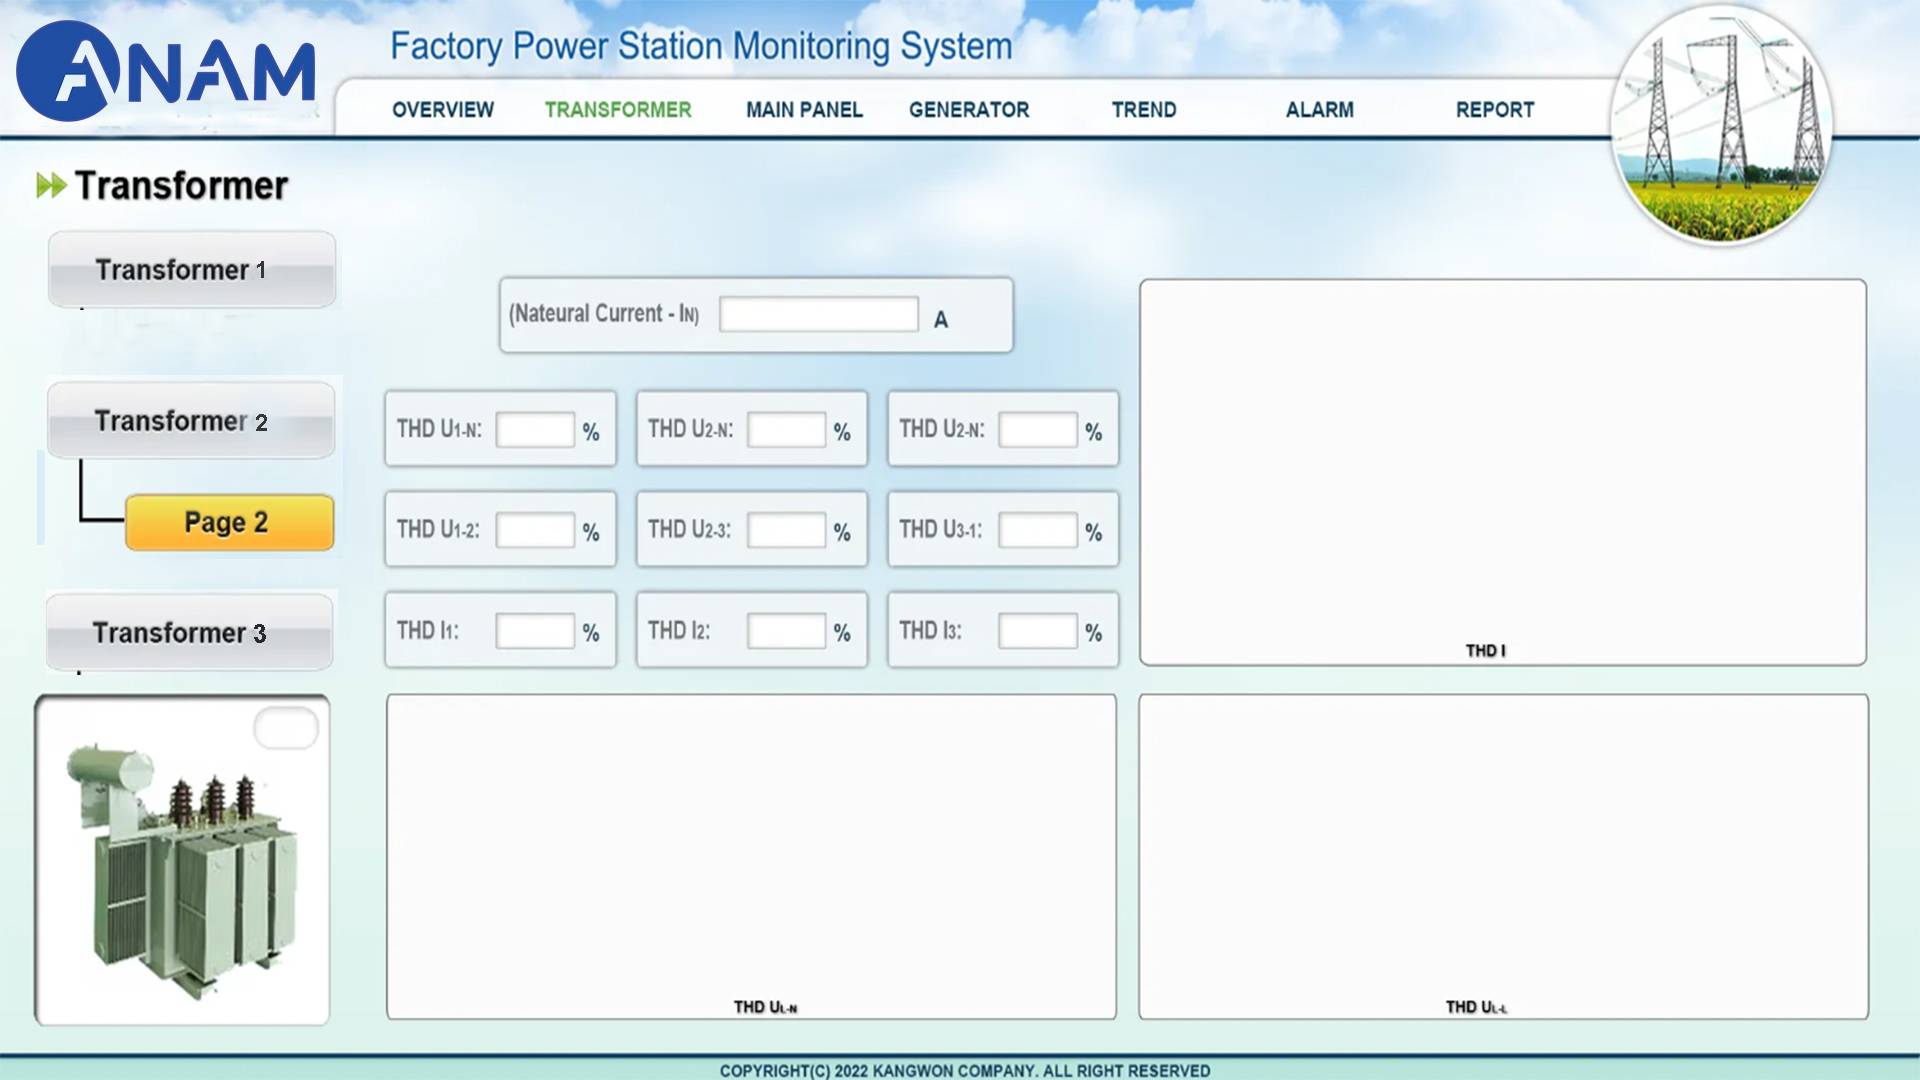Viewport: 1920px width, 1080px height.
Task: Open the REPORT tab
Action: [x=1495, y=110]
